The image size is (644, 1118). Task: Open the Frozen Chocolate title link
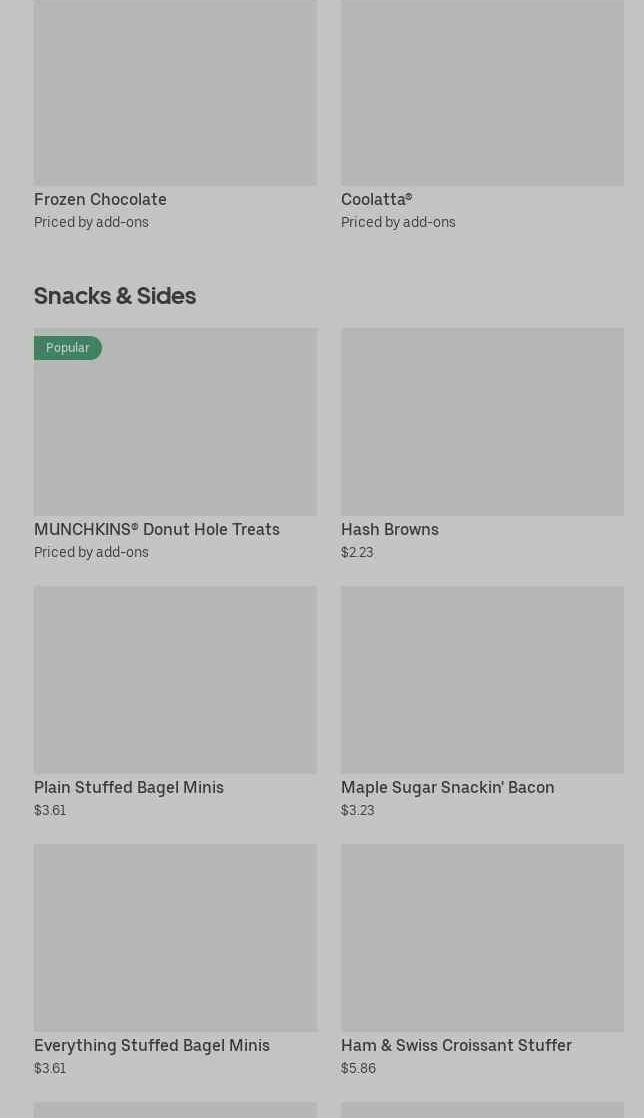click(x=100, y=199)
